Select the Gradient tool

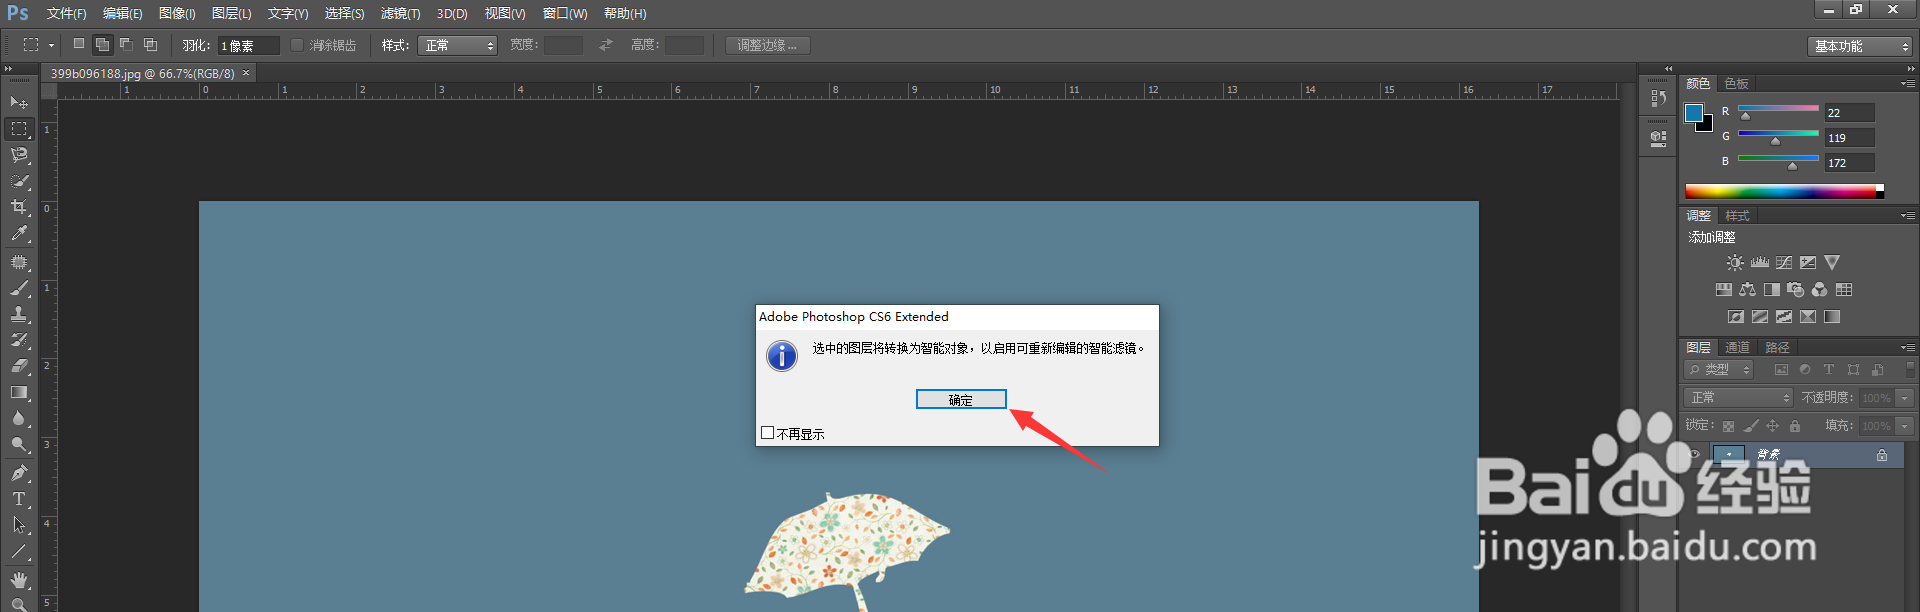[x=19, y=393]
